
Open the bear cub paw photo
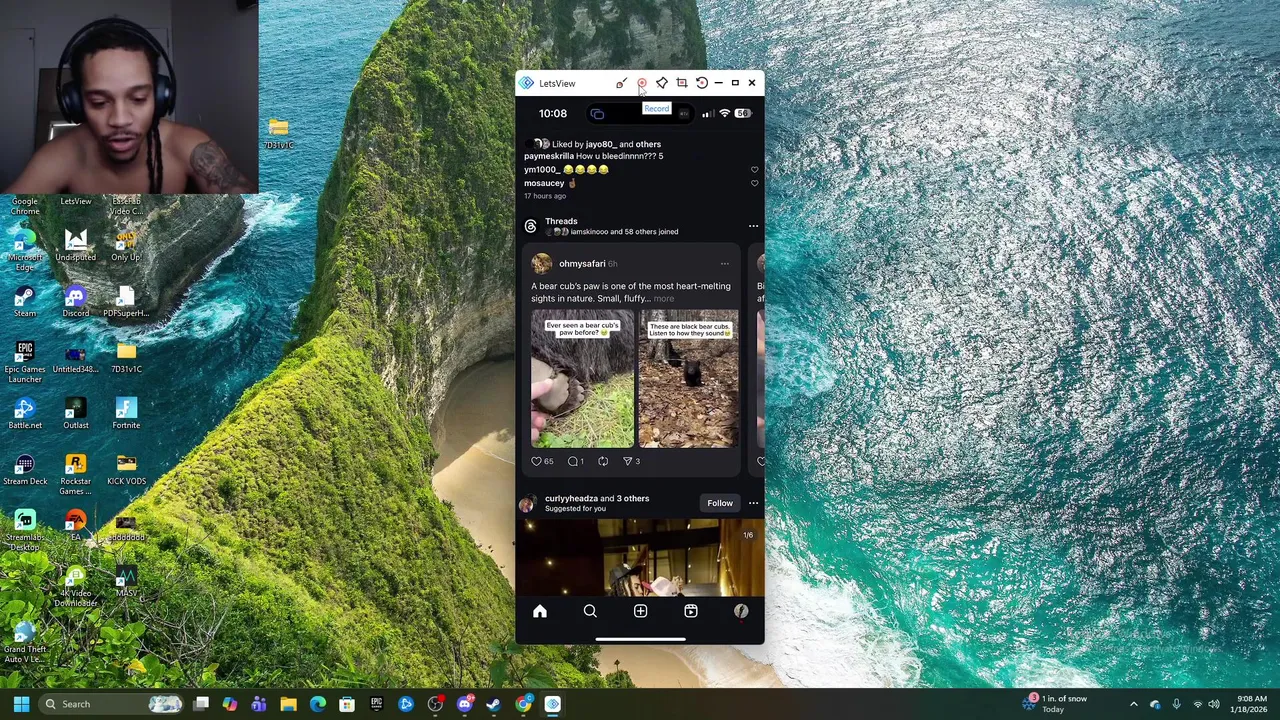tap(582, 379)
